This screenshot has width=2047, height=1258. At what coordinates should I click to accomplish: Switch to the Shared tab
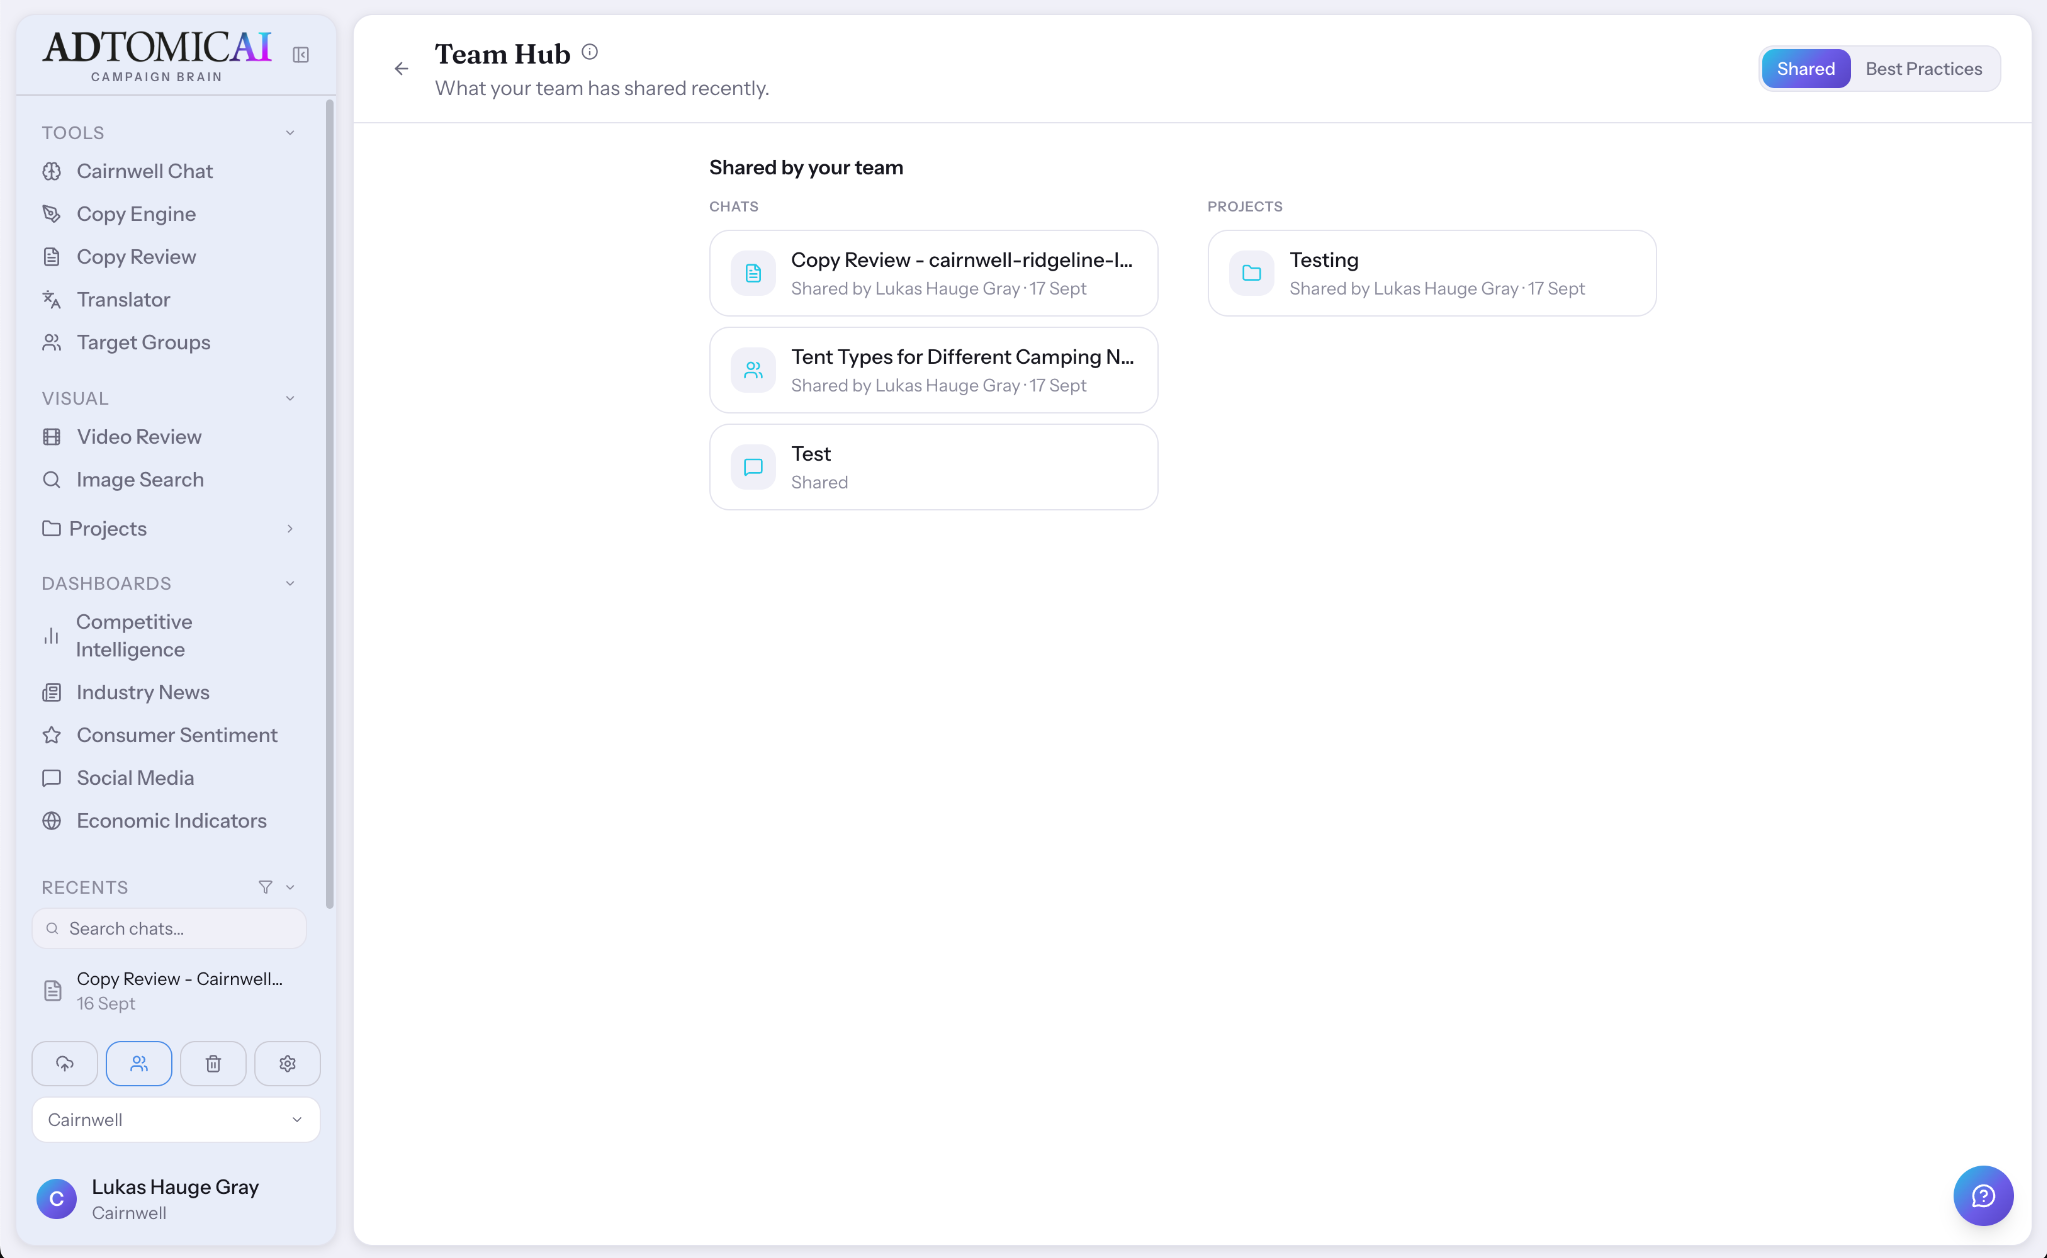[x=1805, y=69]
